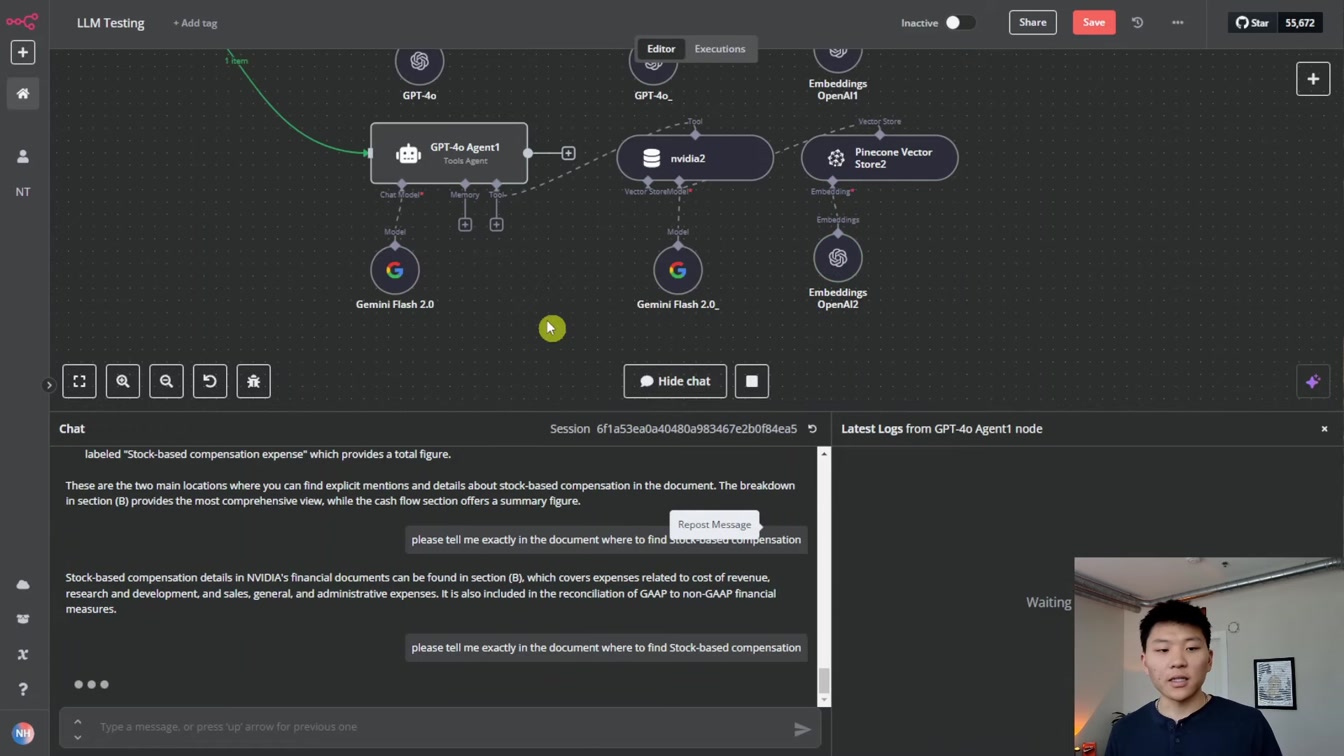1344x756 pixels.
Task: Select the GPT-4o model node
Action: tap(419, 62)
